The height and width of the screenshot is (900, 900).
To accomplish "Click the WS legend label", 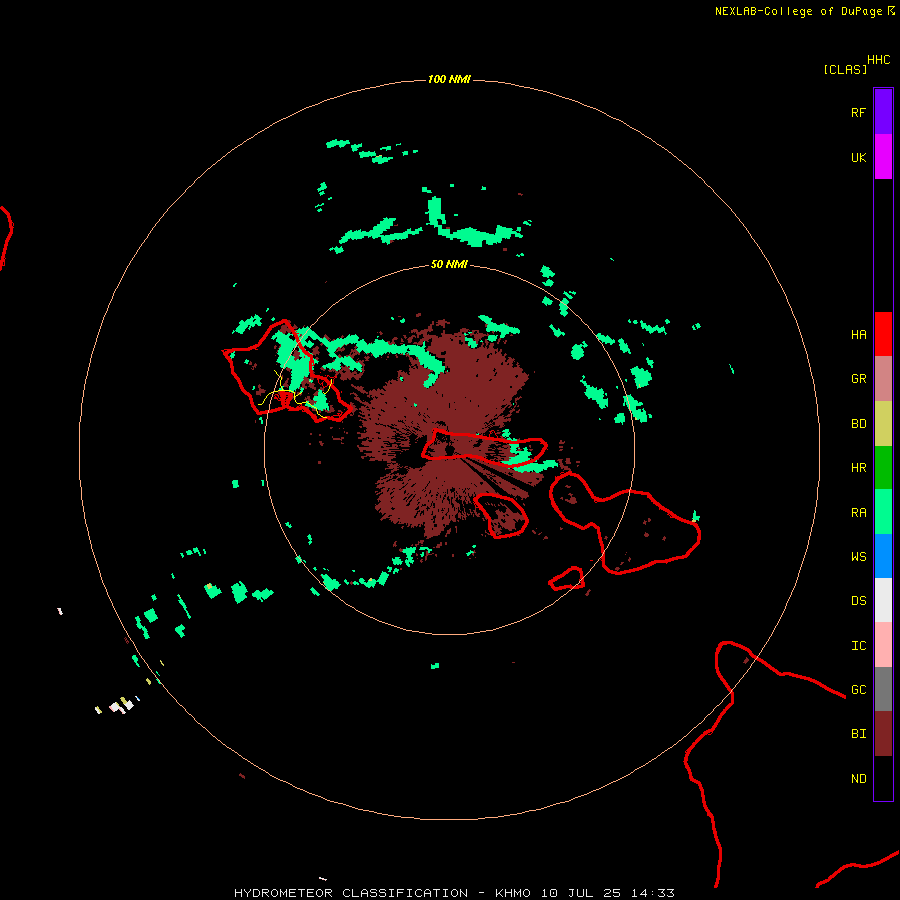I will pyautogui.click(x=858, y=557).
